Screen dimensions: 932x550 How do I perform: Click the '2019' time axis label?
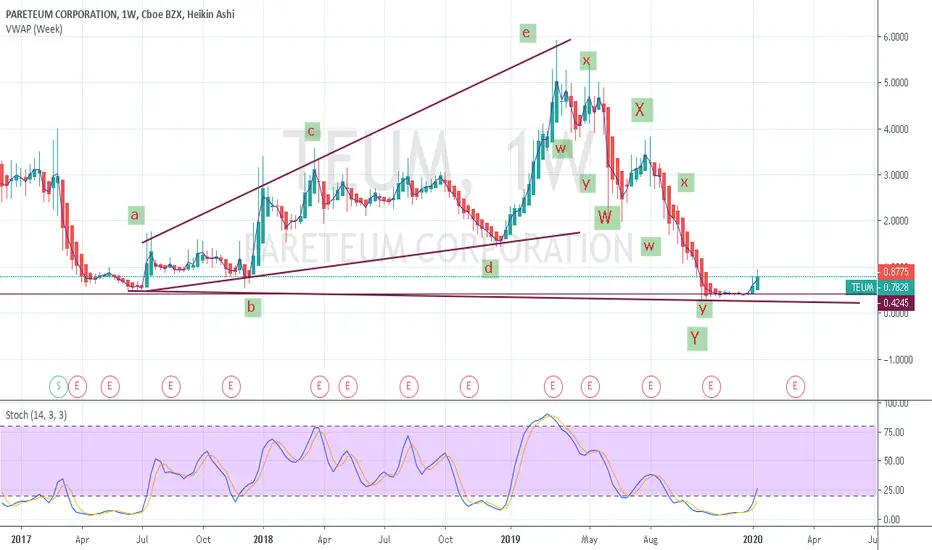click(511, 539)
